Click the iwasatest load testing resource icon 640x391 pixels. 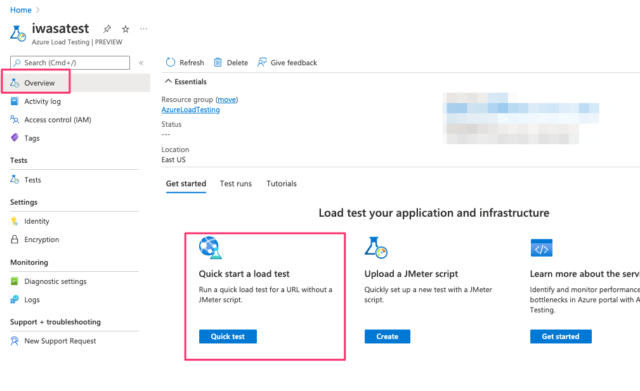click(18, 33)
